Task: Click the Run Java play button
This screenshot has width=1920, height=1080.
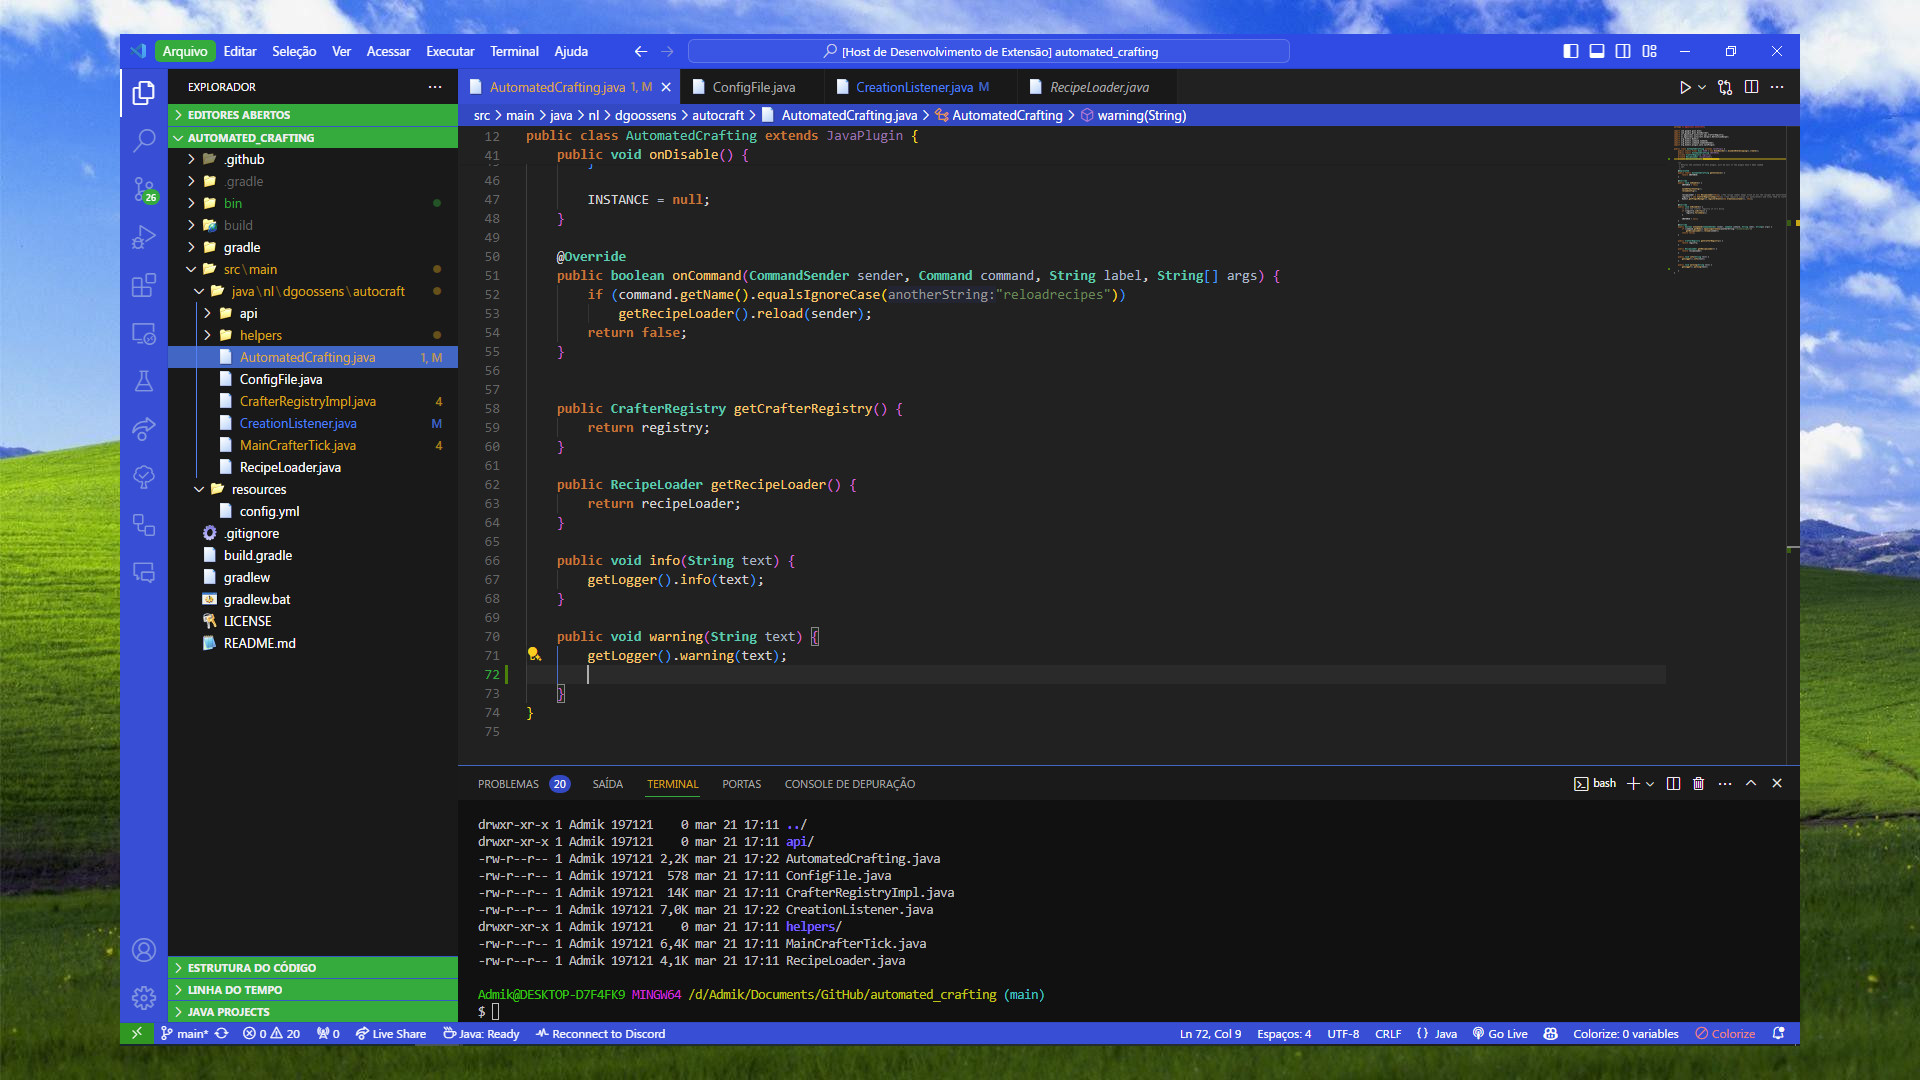Action: (1685, 88)
